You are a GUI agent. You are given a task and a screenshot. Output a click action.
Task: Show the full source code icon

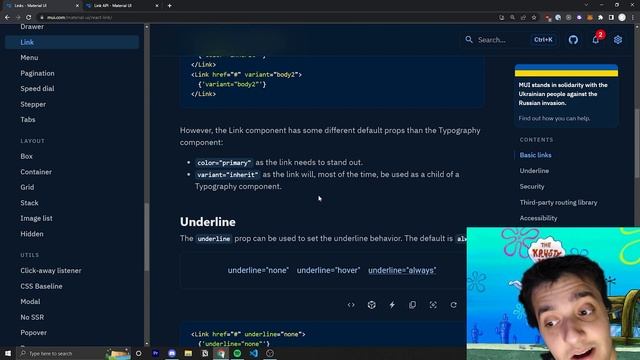point(351,304)
